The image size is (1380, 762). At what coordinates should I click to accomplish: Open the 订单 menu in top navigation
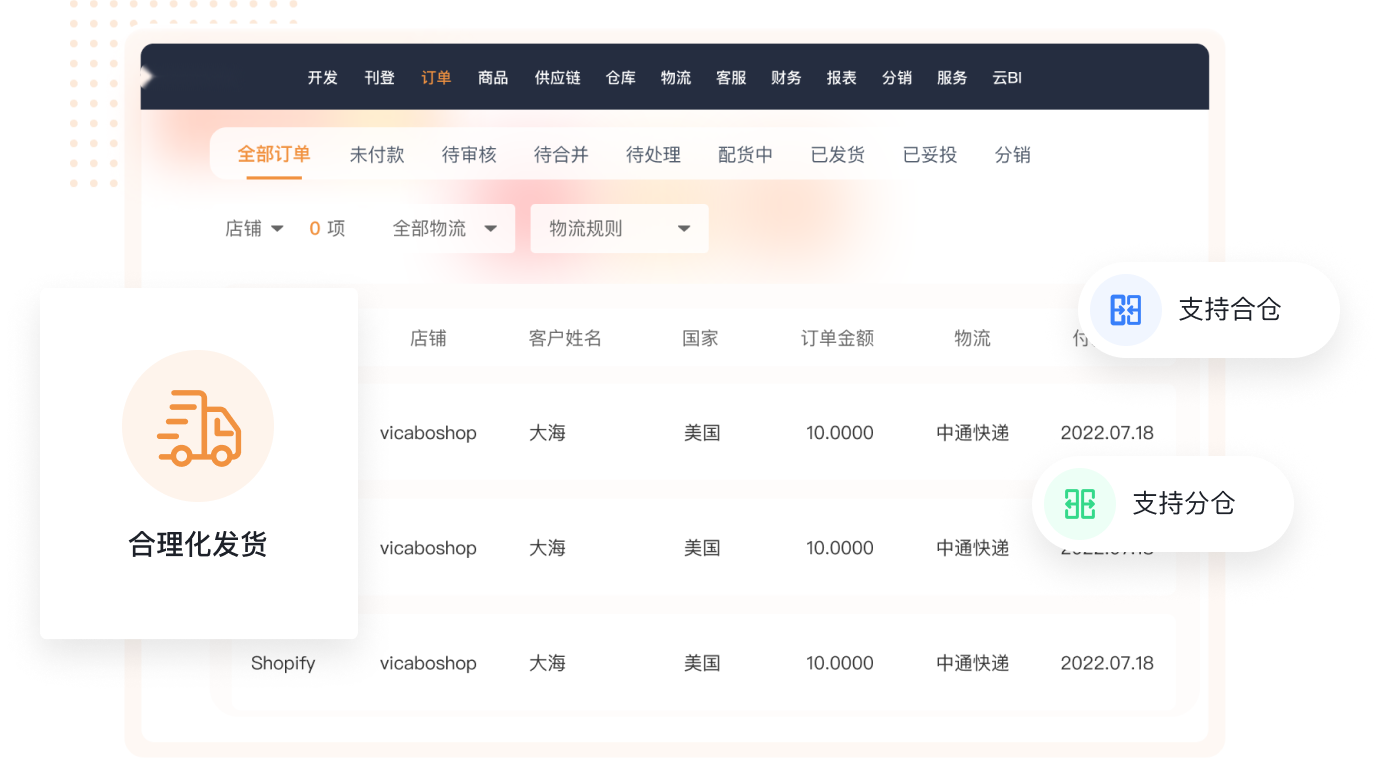click(436, 78)
